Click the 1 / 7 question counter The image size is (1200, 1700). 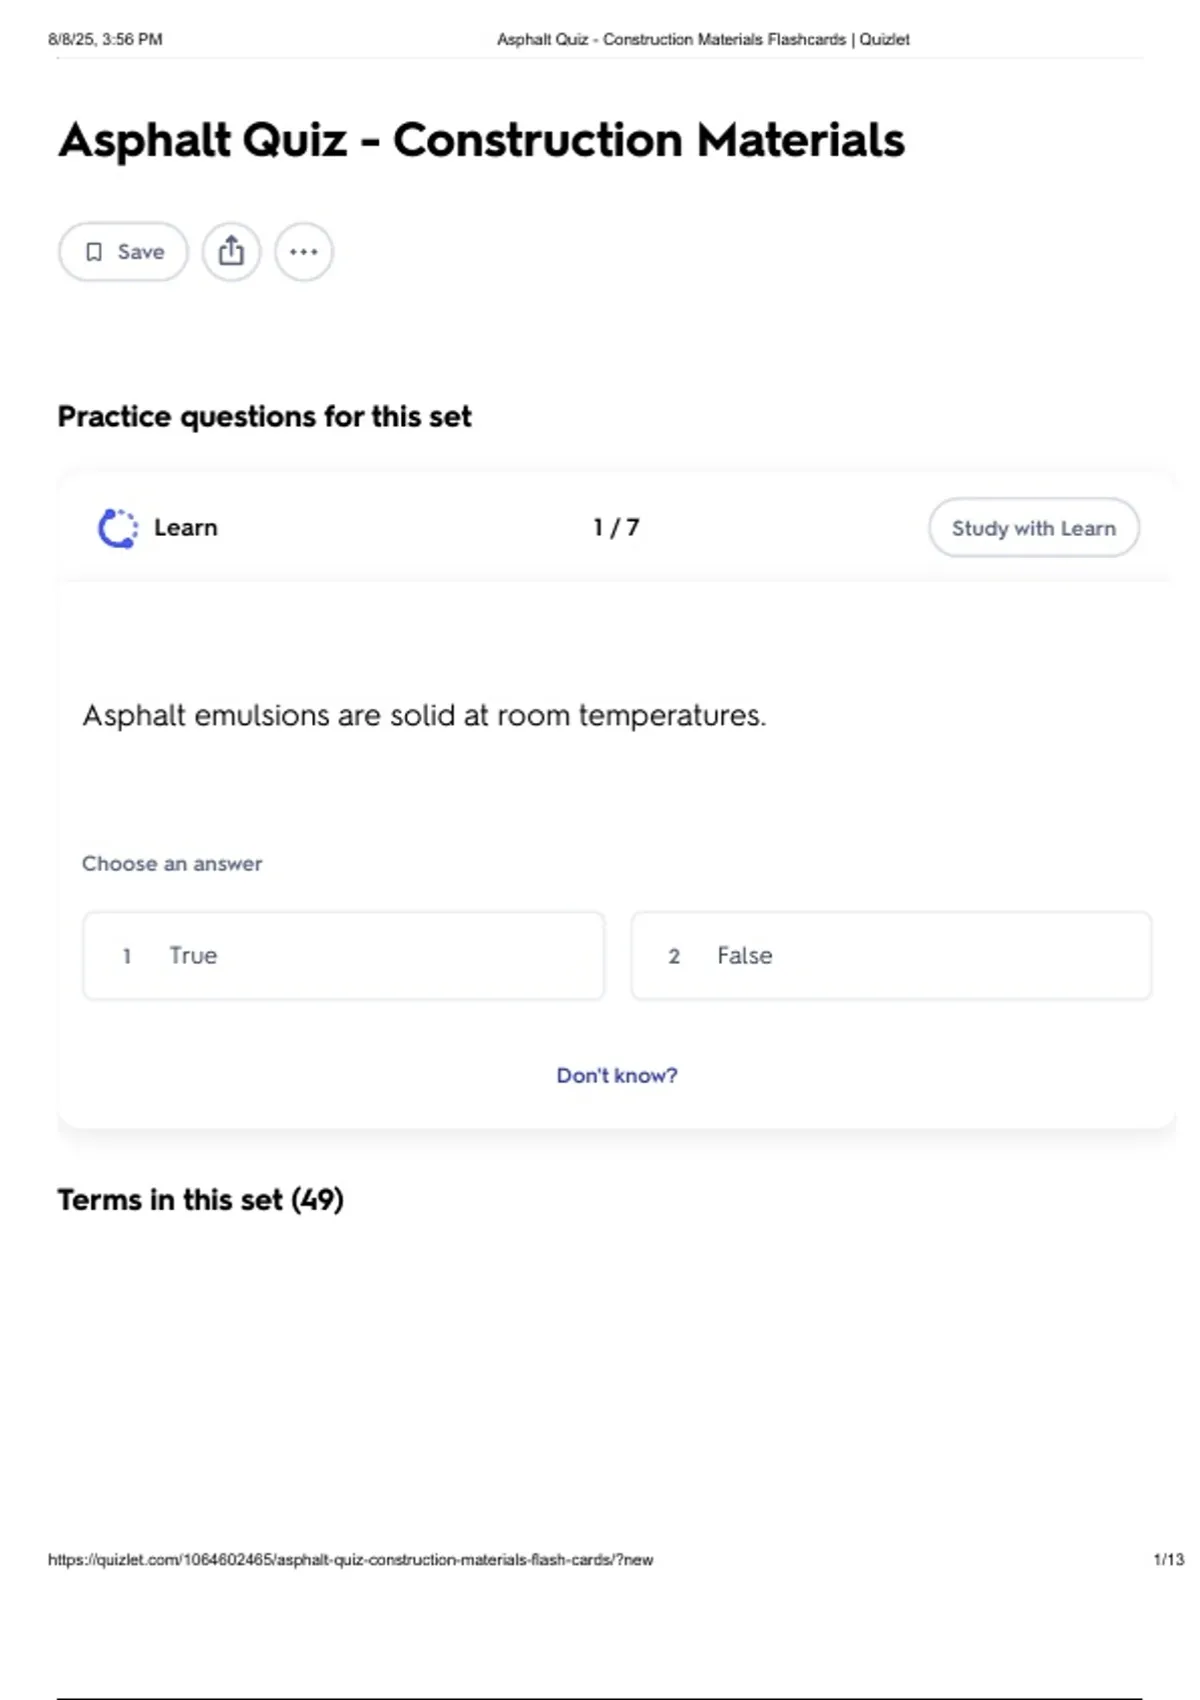click(616, 527)
